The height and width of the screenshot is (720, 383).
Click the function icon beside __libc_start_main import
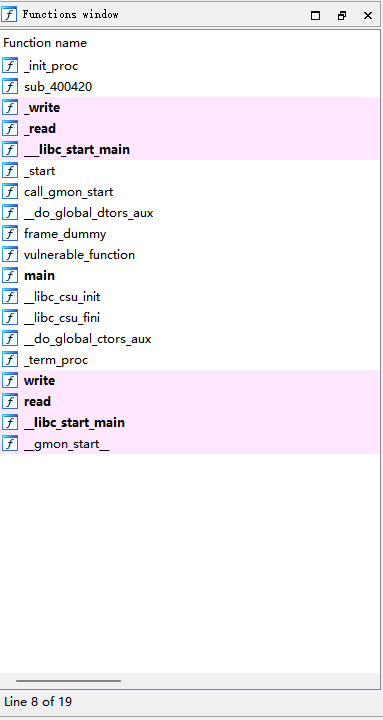[10, 423]
